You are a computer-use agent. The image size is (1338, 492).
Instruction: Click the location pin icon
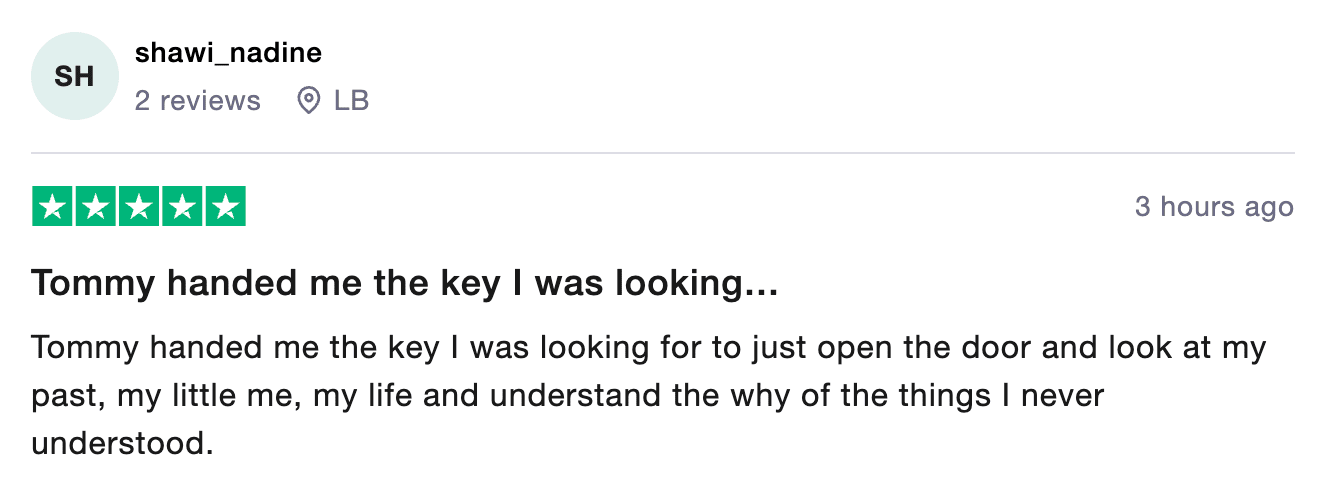click(x=309, y=101)
